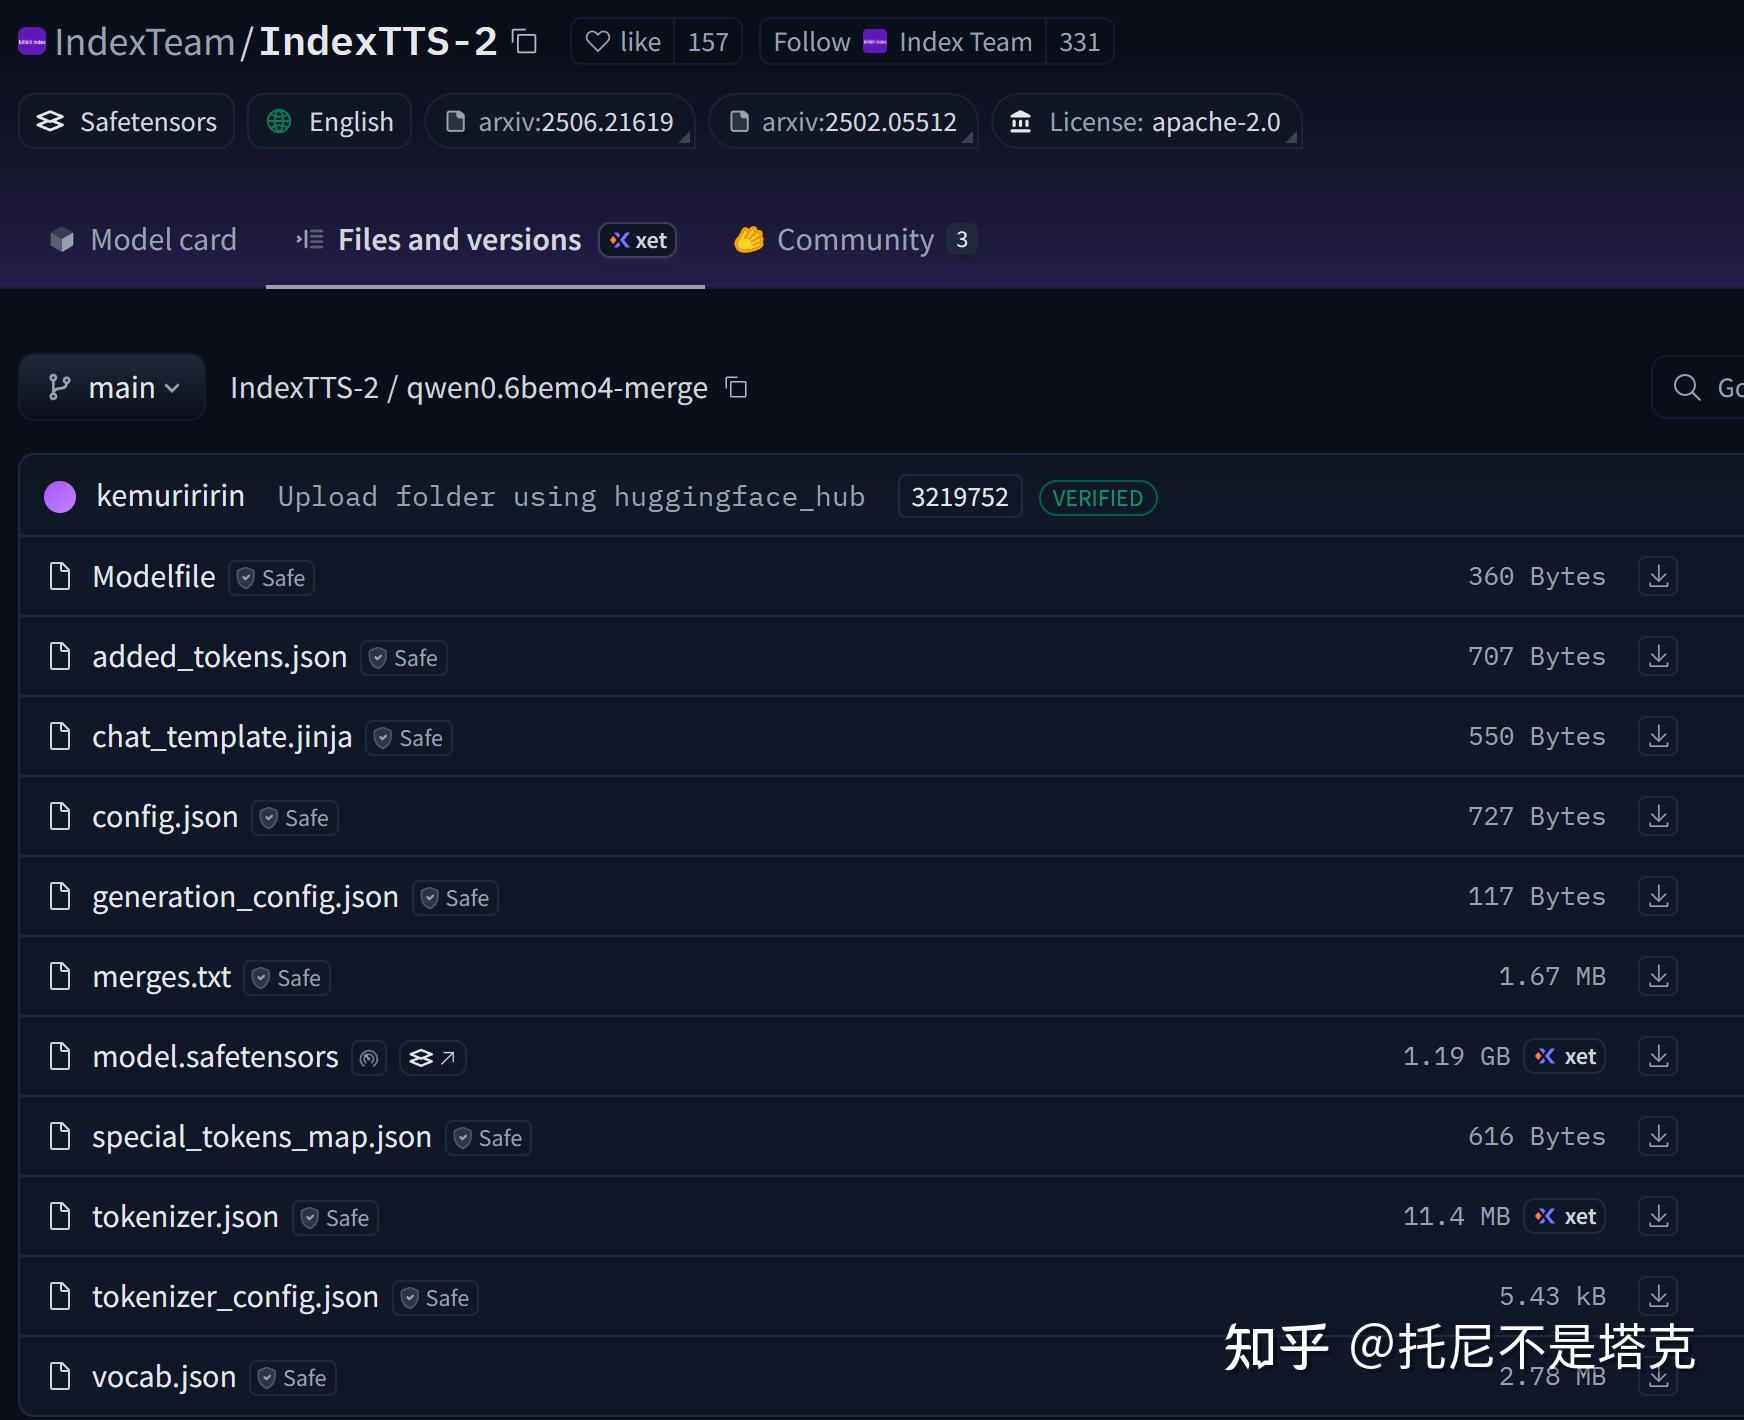Click the xet badge on tokenizer.json
Image resolution: width=1744 pixels, height=1420 pixels.
pyautogui.click(x=1564, y=1216)
